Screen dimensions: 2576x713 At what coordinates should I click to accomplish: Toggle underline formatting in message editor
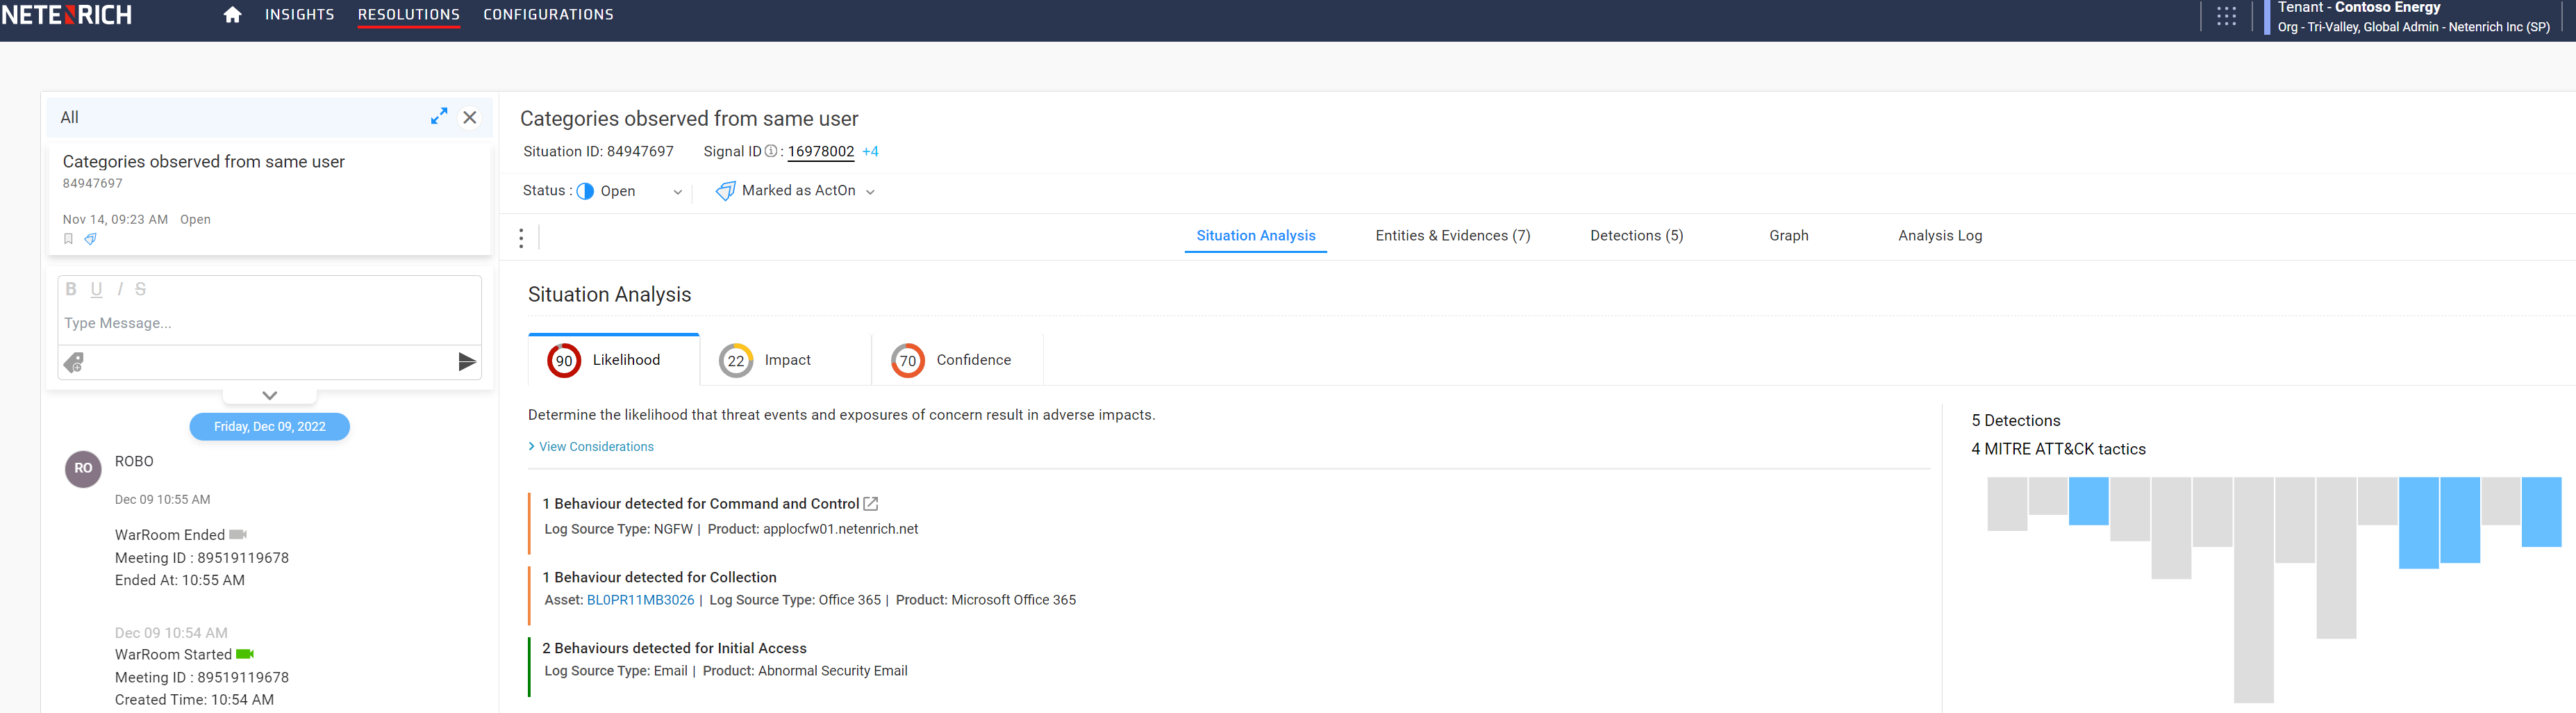tap(96, 289)
